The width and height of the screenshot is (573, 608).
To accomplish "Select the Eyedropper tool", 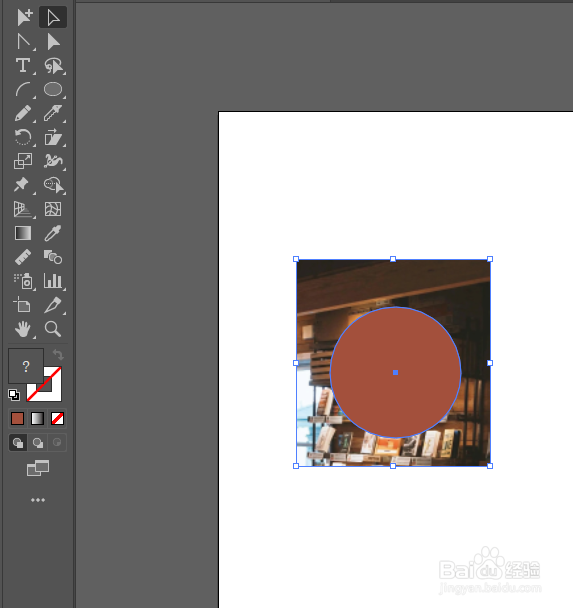I will 53,233.
